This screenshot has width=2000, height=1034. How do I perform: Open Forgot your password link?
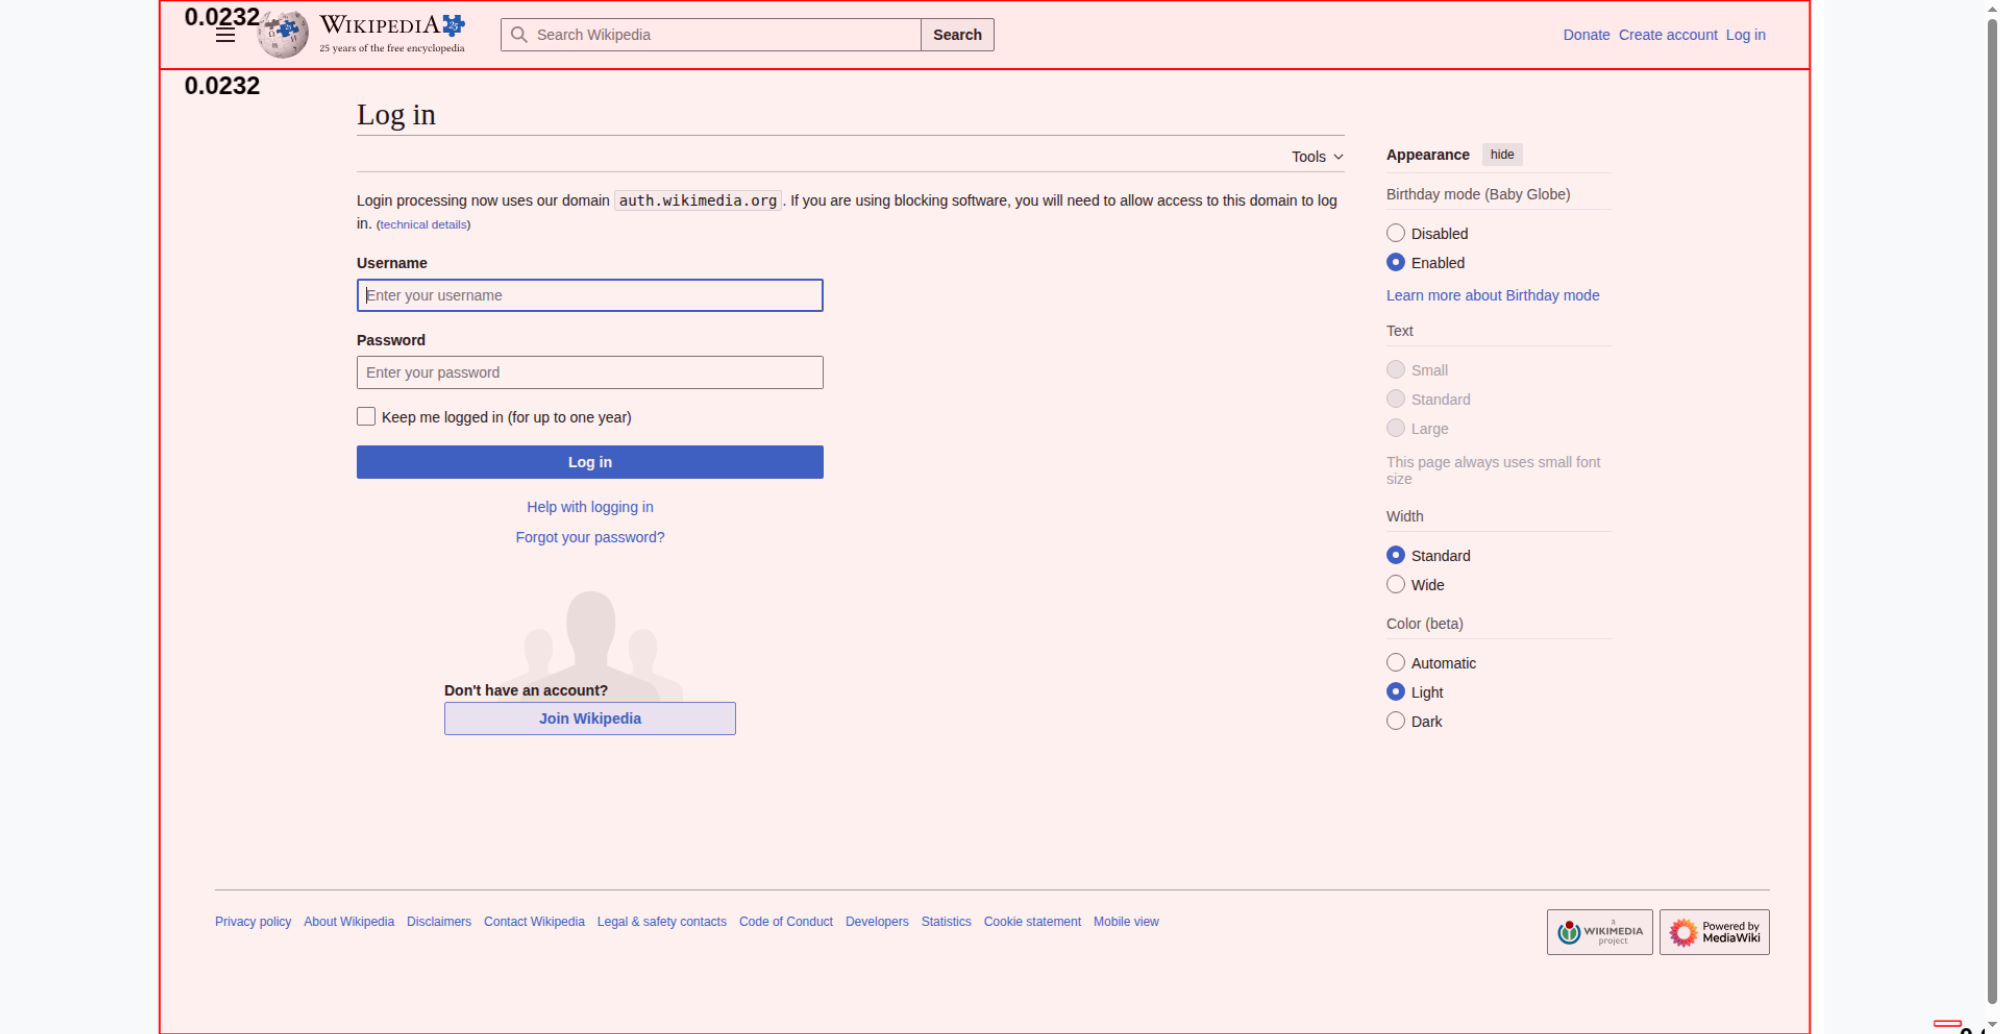pyautogui.click(x=590, y=537)
